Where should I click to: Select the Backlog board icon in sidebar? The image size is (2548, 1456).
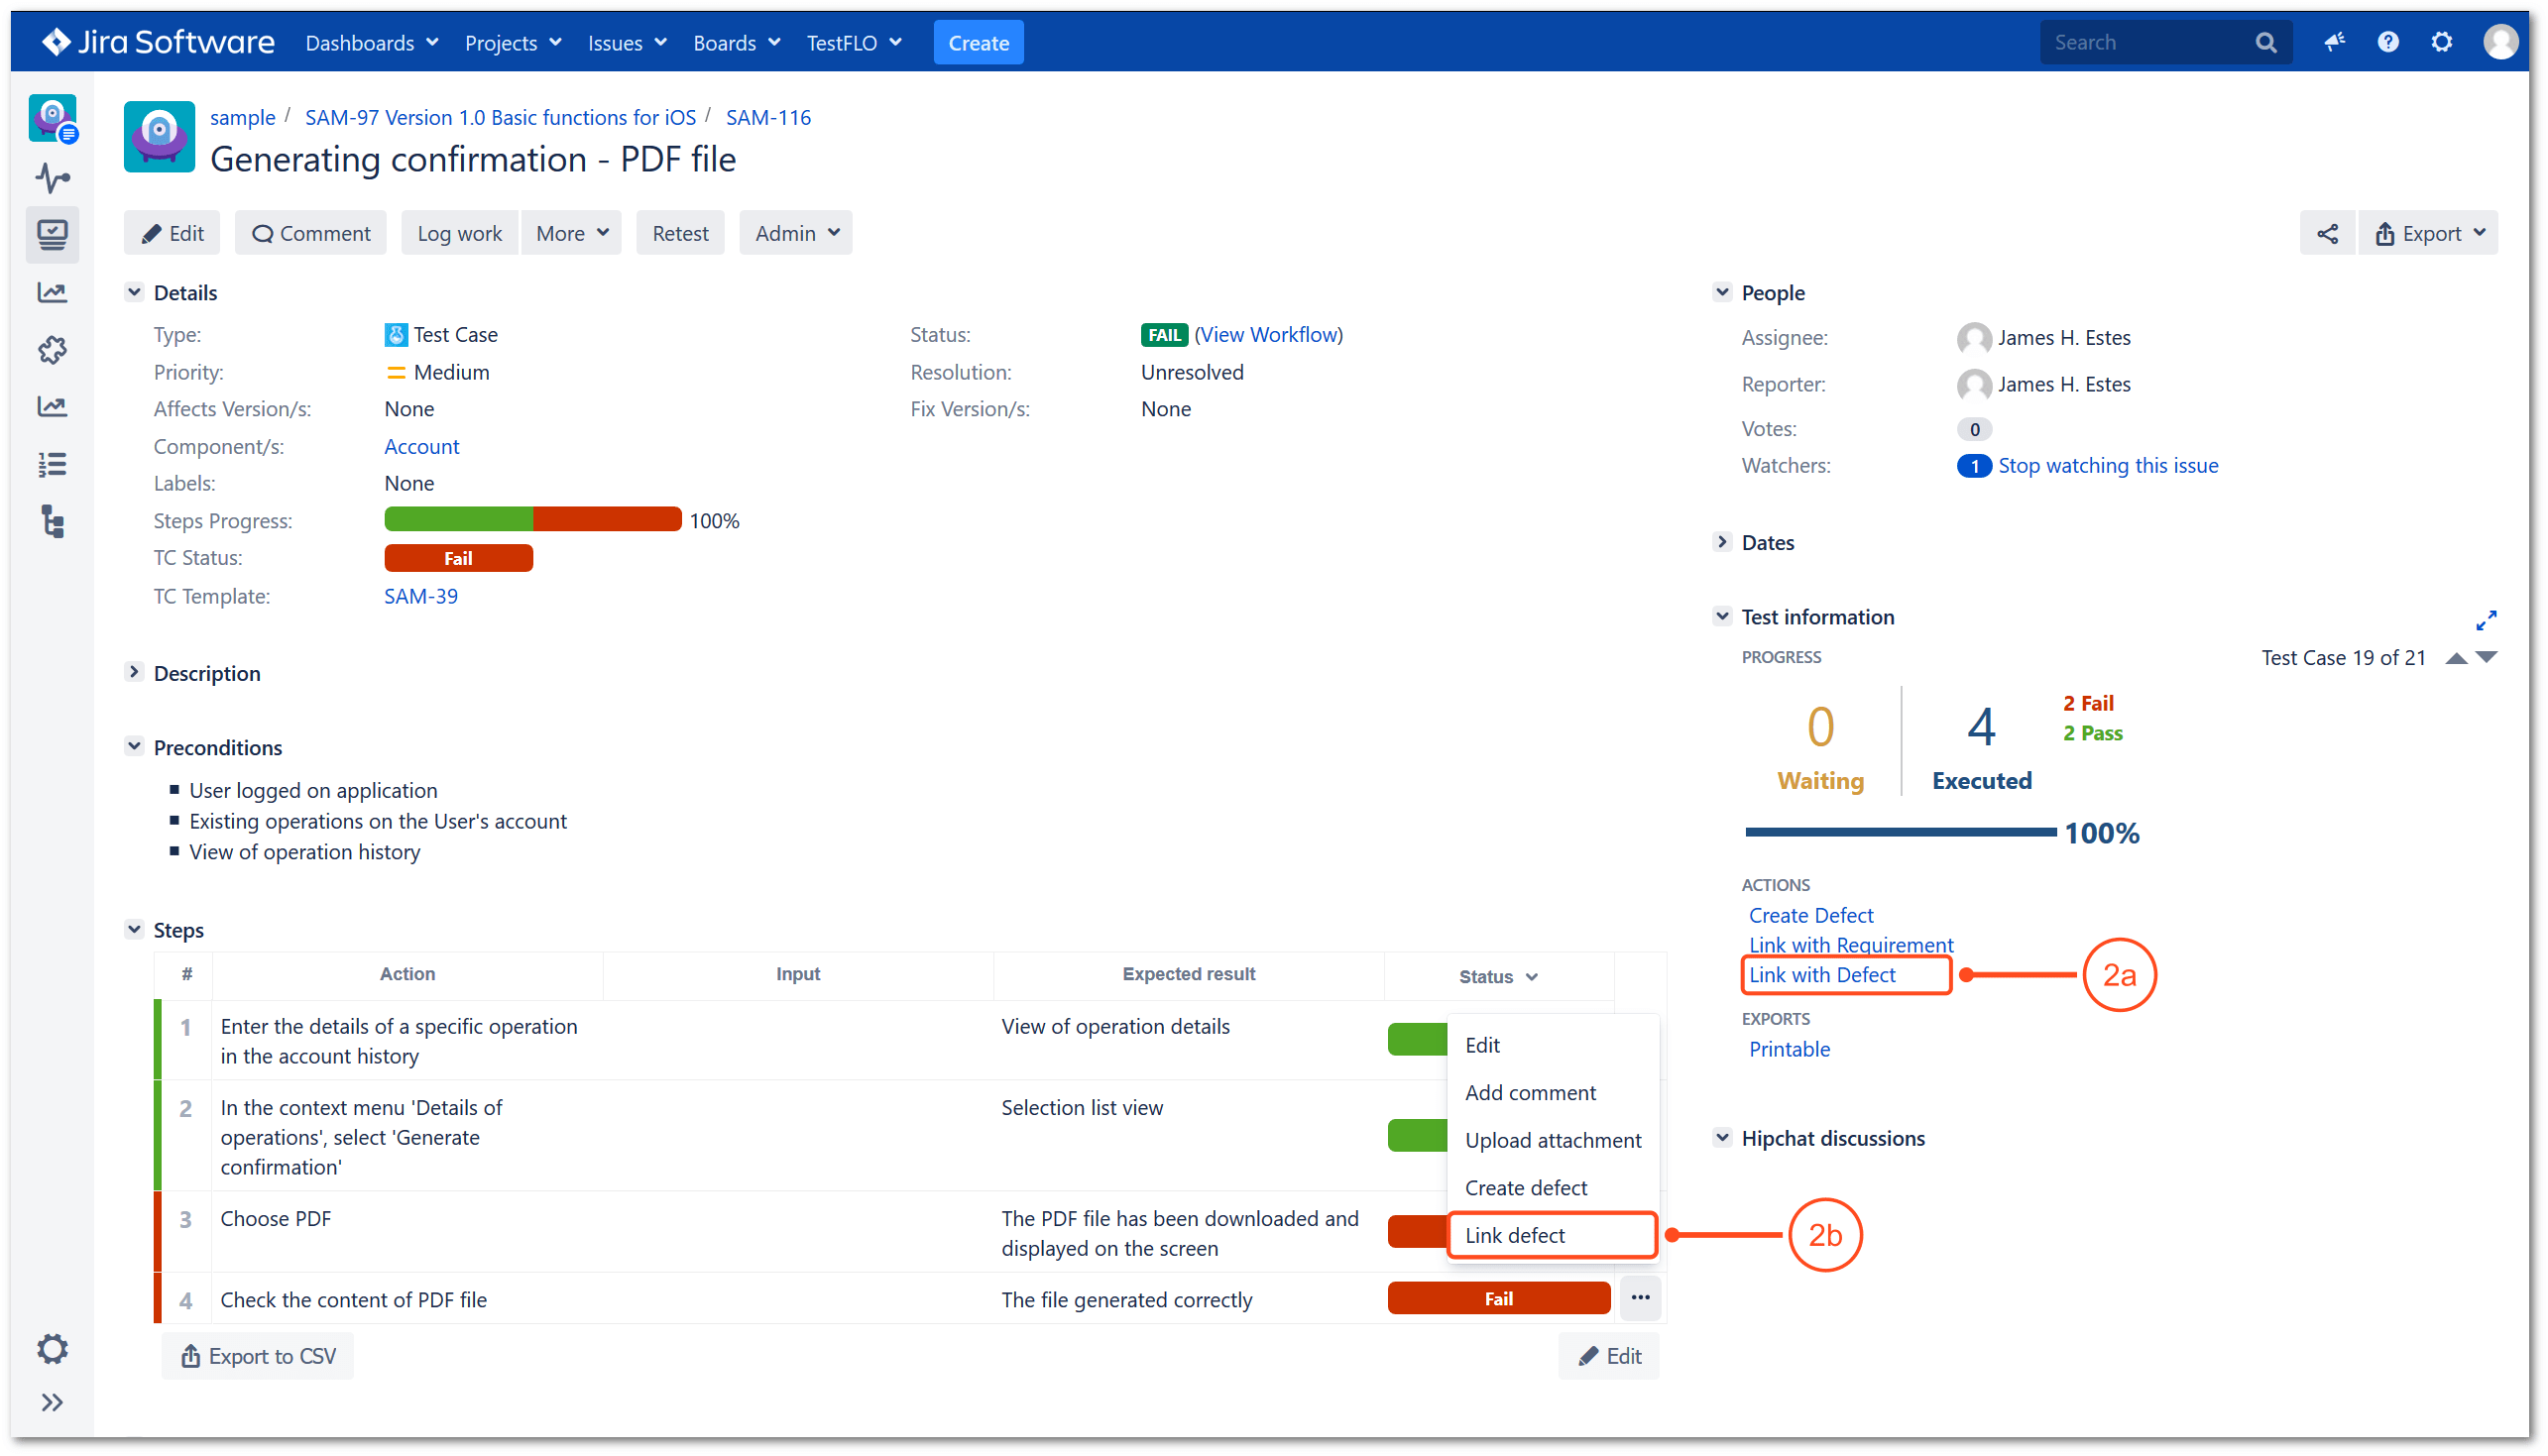tap(52, 234)
